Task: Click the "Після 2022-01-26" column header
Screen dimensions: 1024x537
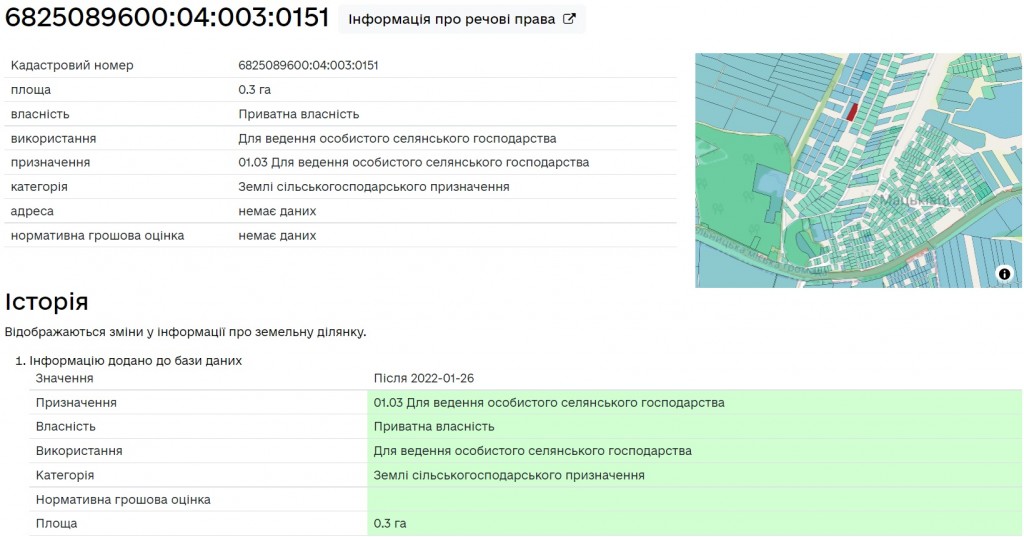Action: pos(423,378)
